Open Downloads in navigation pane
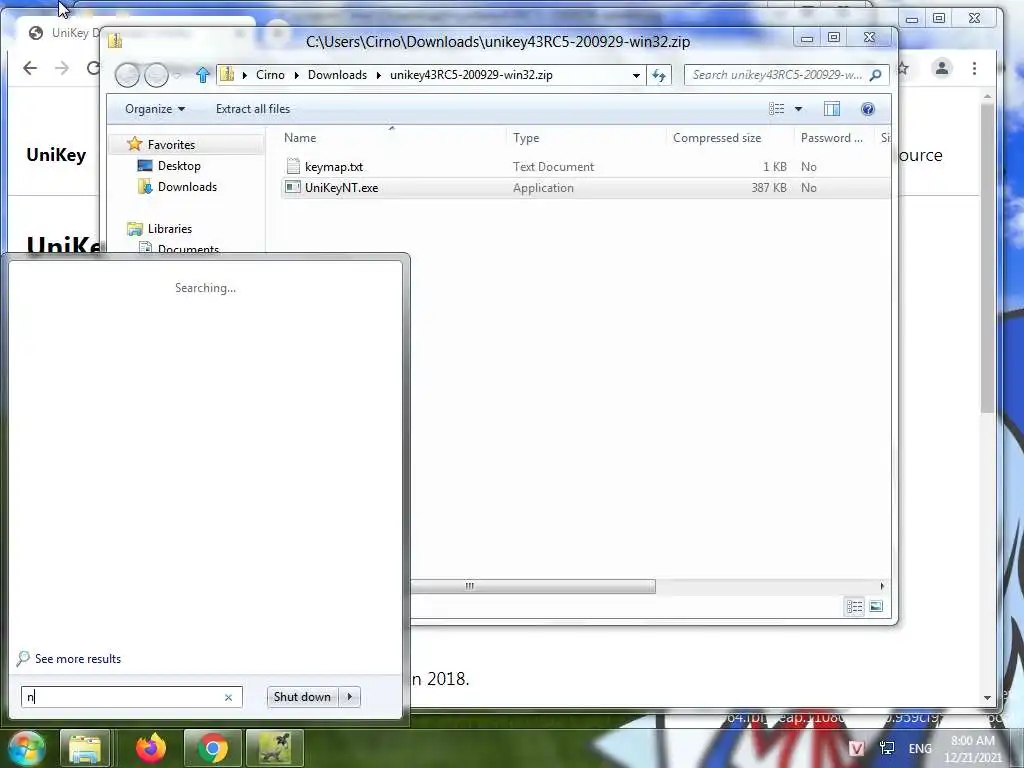The image size is (1024, 768). click(x=187, y=187)
